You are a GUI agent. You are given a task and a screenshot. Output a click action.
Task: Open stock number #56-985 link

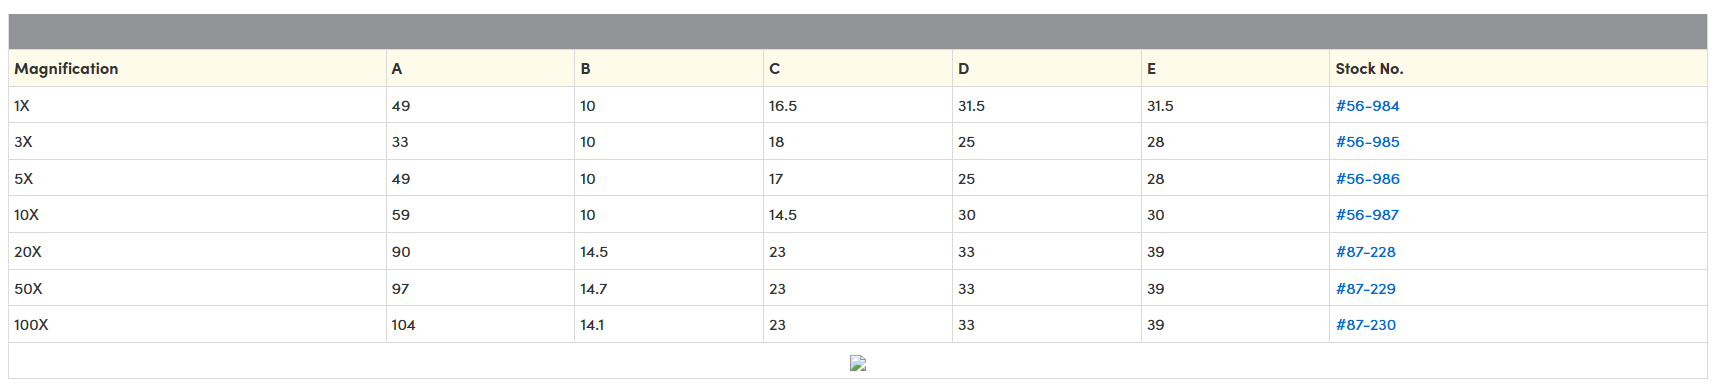coord(1367,142)
